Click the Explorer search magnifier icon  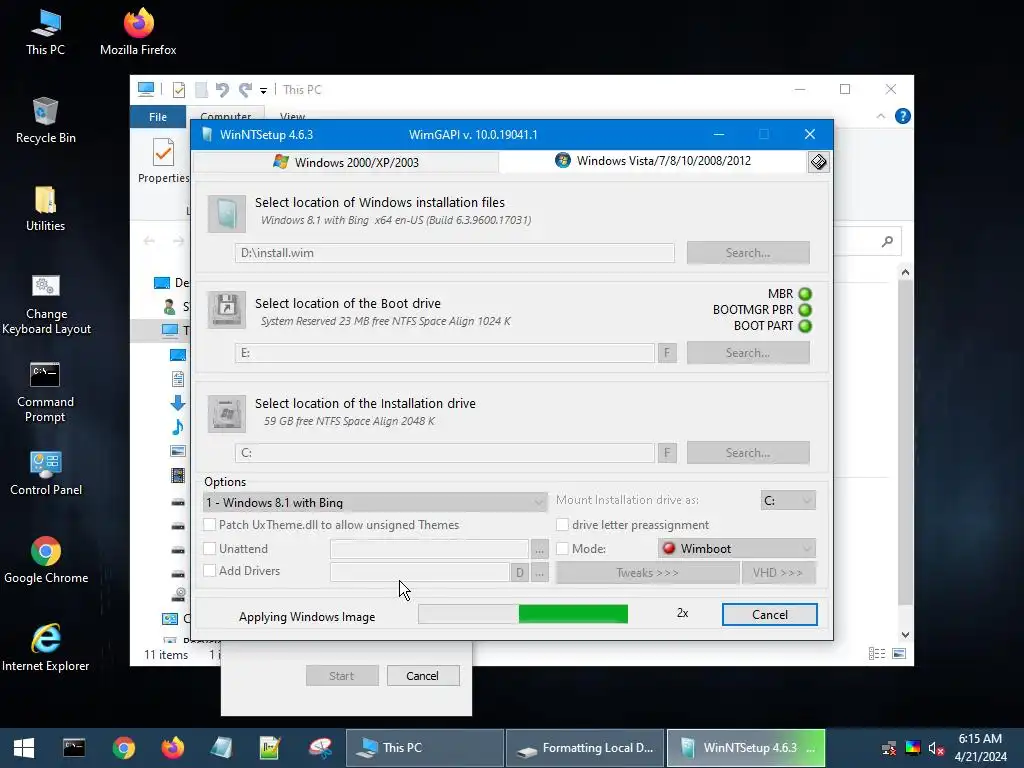[x=887, y=242]
